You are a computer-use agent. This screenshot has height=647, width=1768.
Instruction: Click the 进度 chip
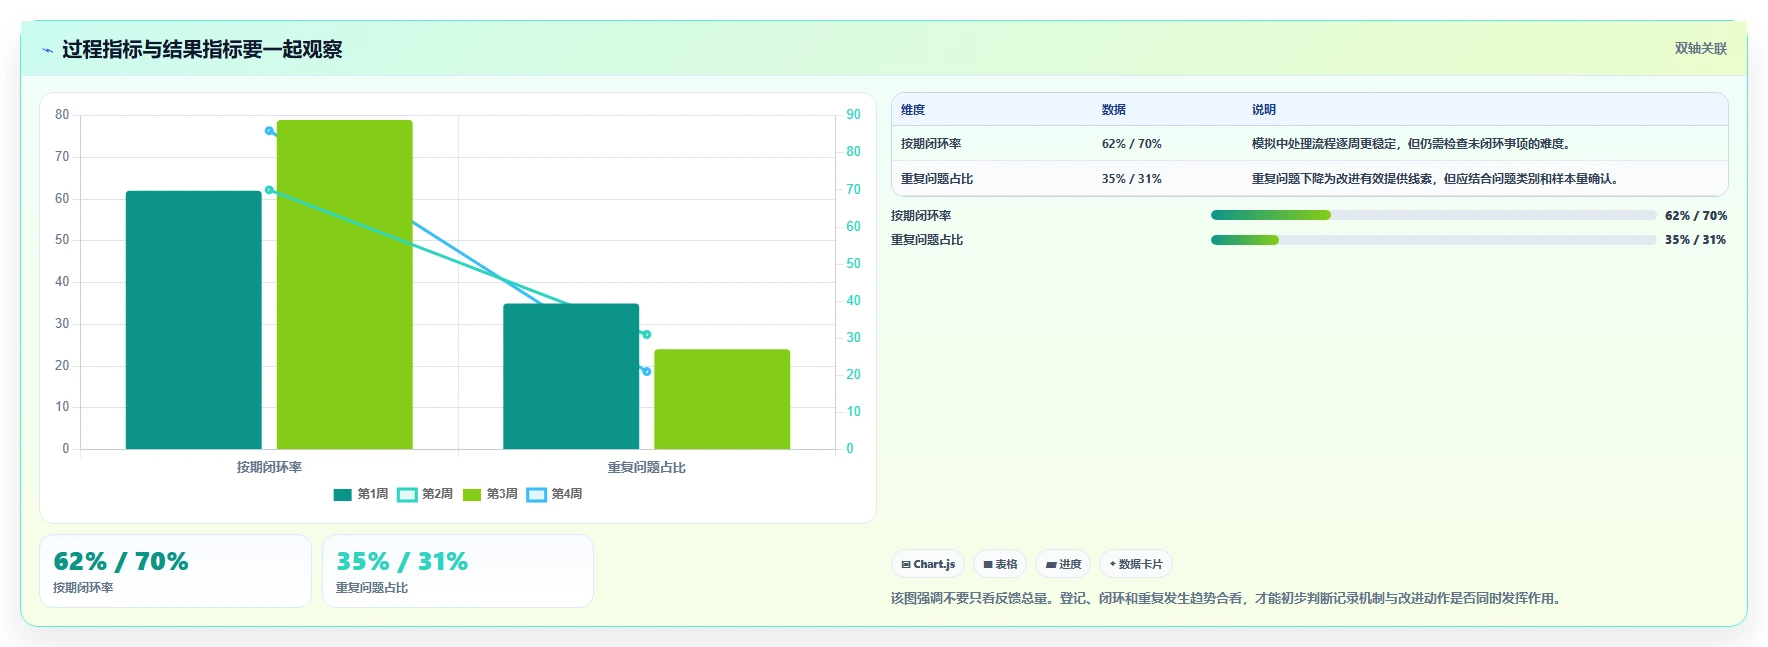pos(1063,564)
